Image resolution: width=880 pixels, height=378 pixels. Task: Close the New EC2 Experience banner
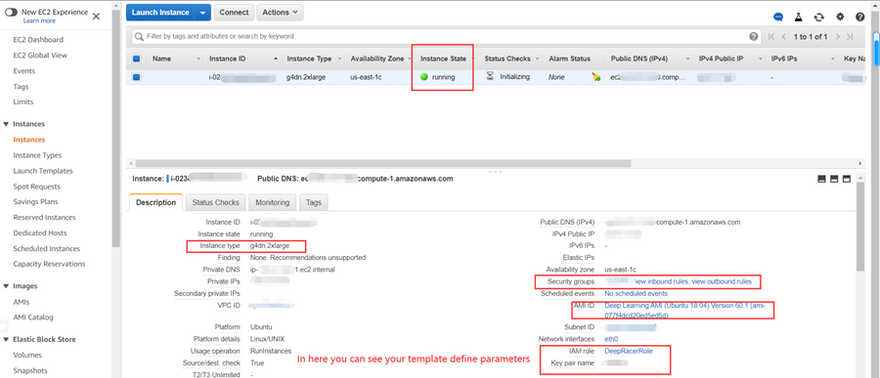point(96,16)
